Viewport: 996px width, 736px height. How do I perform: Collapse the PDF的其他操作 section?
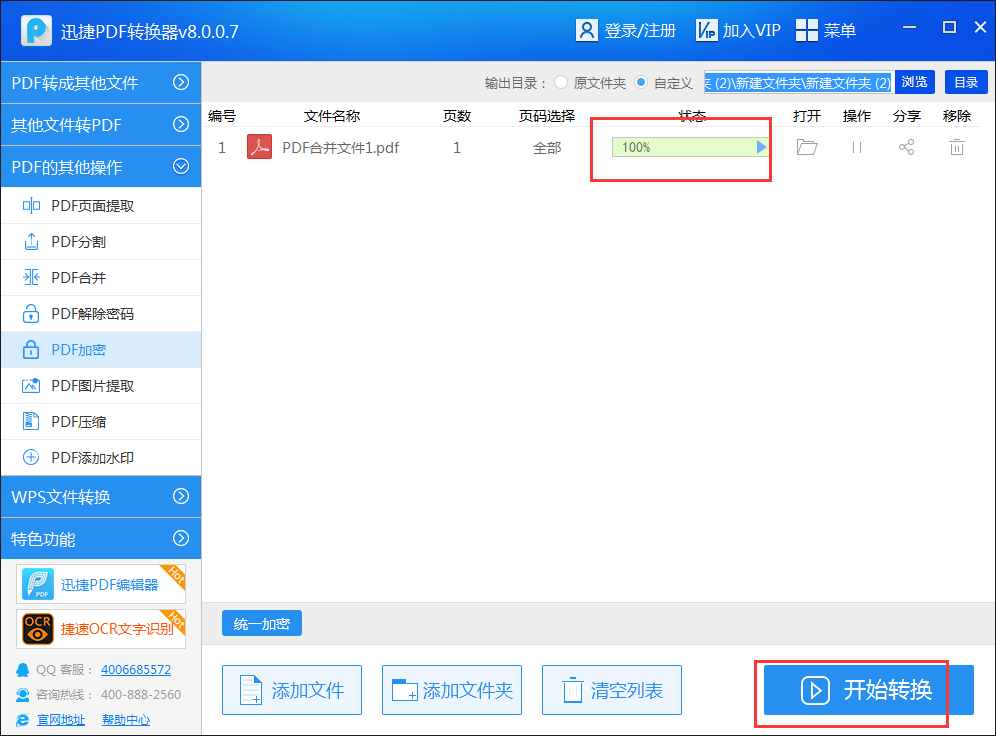click(x=101, y=166)
